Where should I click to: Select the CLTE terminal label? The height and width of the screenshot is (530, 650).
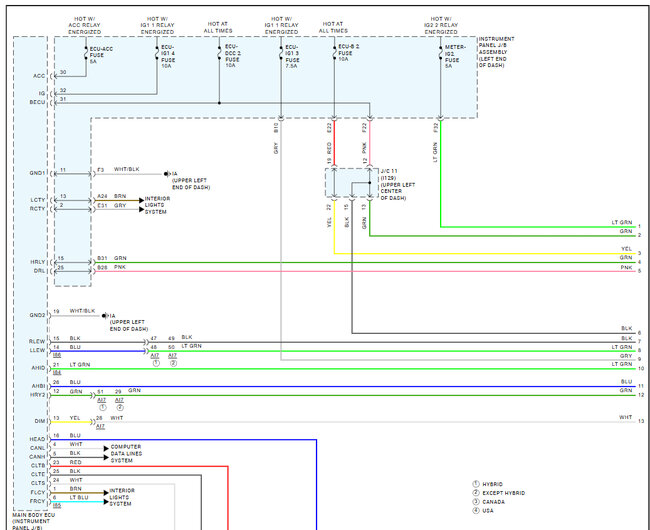point(38,474)
